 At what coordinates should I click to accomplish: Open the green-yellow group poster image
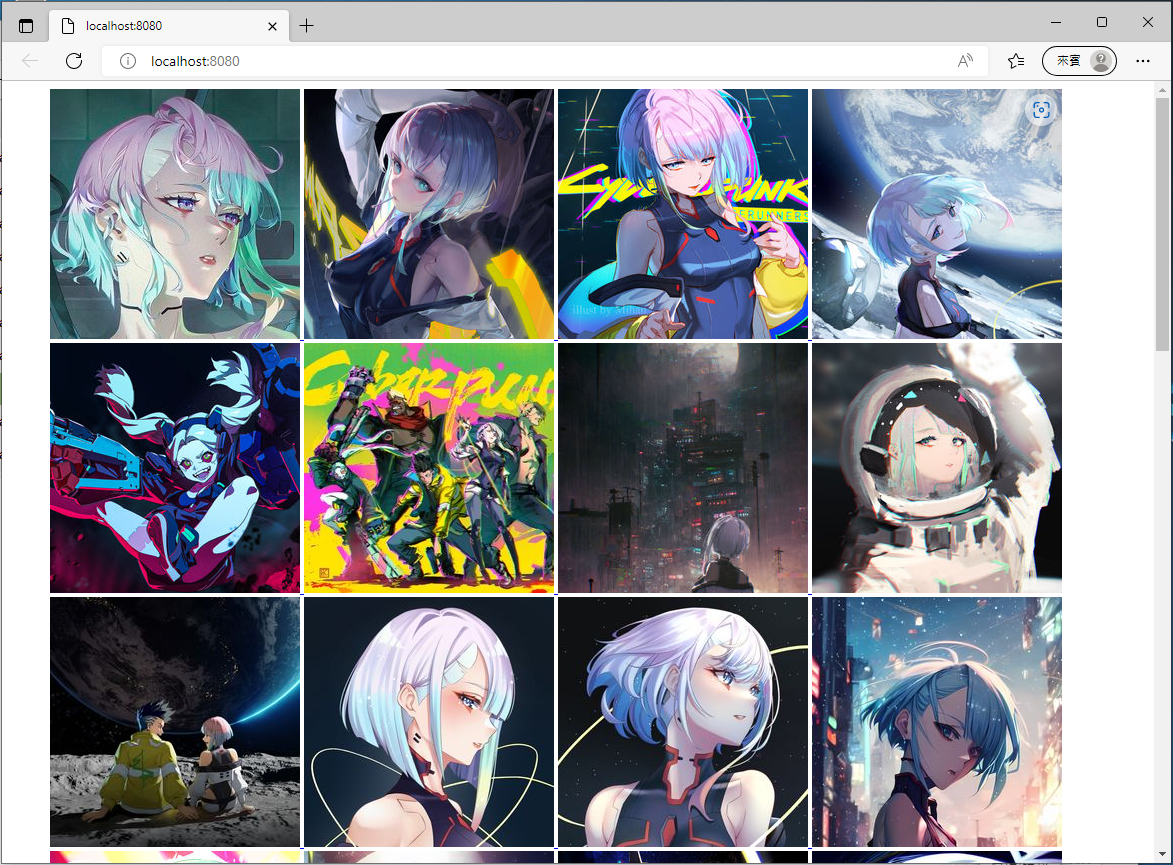[x=429, y=468]
